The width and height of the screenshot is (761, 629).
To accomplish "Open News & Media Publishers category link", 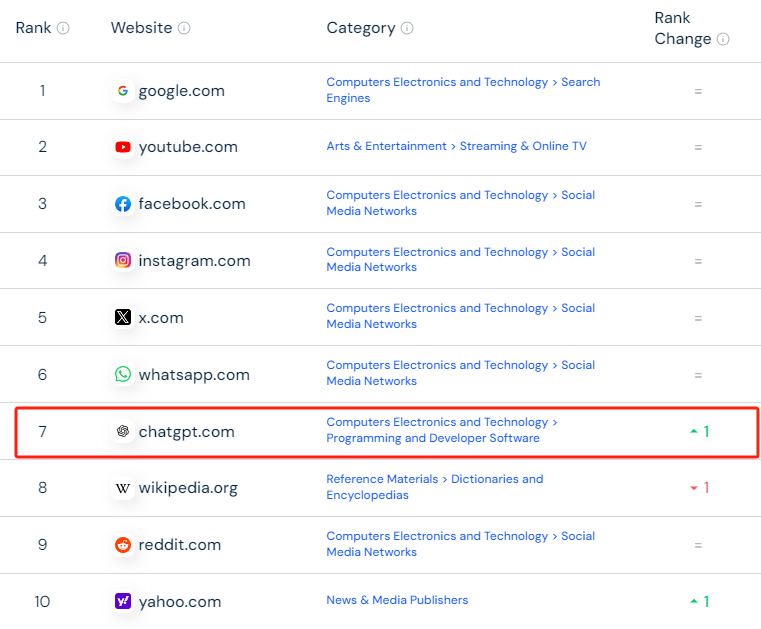I will pyautogui.click(x=397, y=600).
